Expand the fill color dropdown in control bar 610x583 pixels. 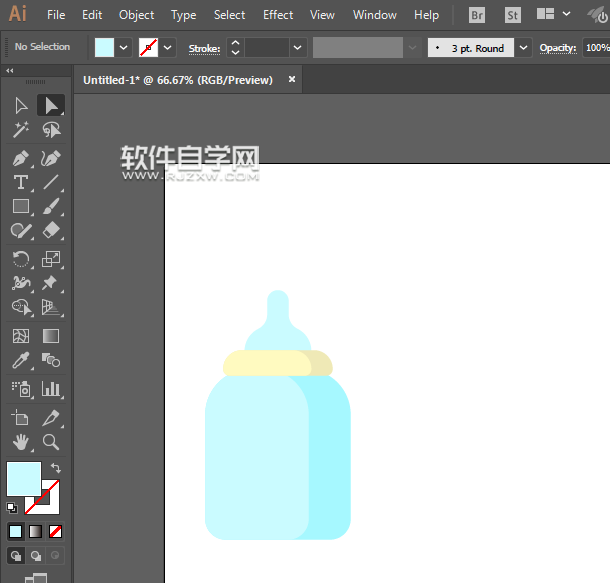[124, 48]
